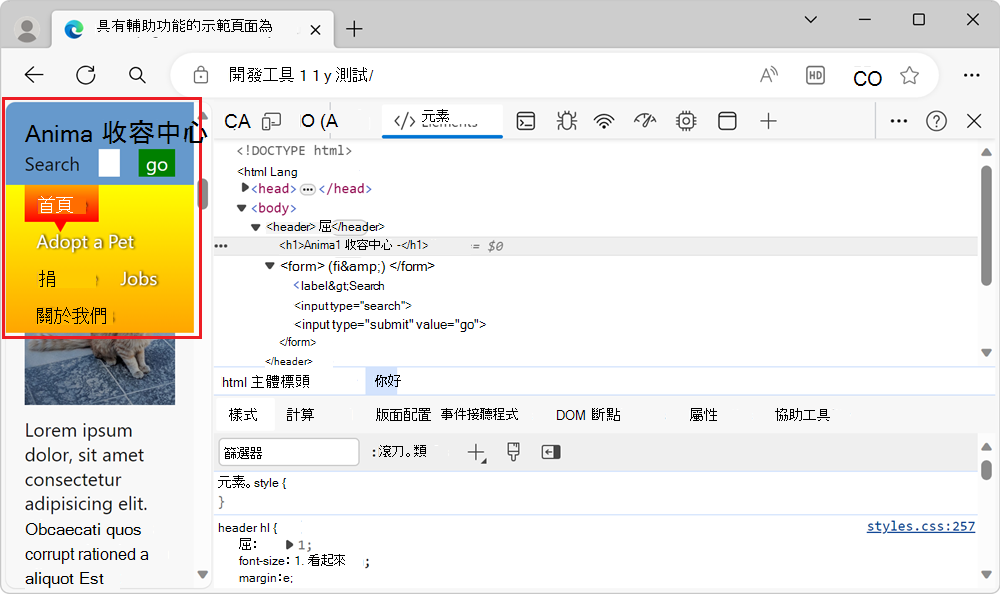Screen dimensions: 1000x594
Task: Switch to the 計算 tab
Action: 300,414
